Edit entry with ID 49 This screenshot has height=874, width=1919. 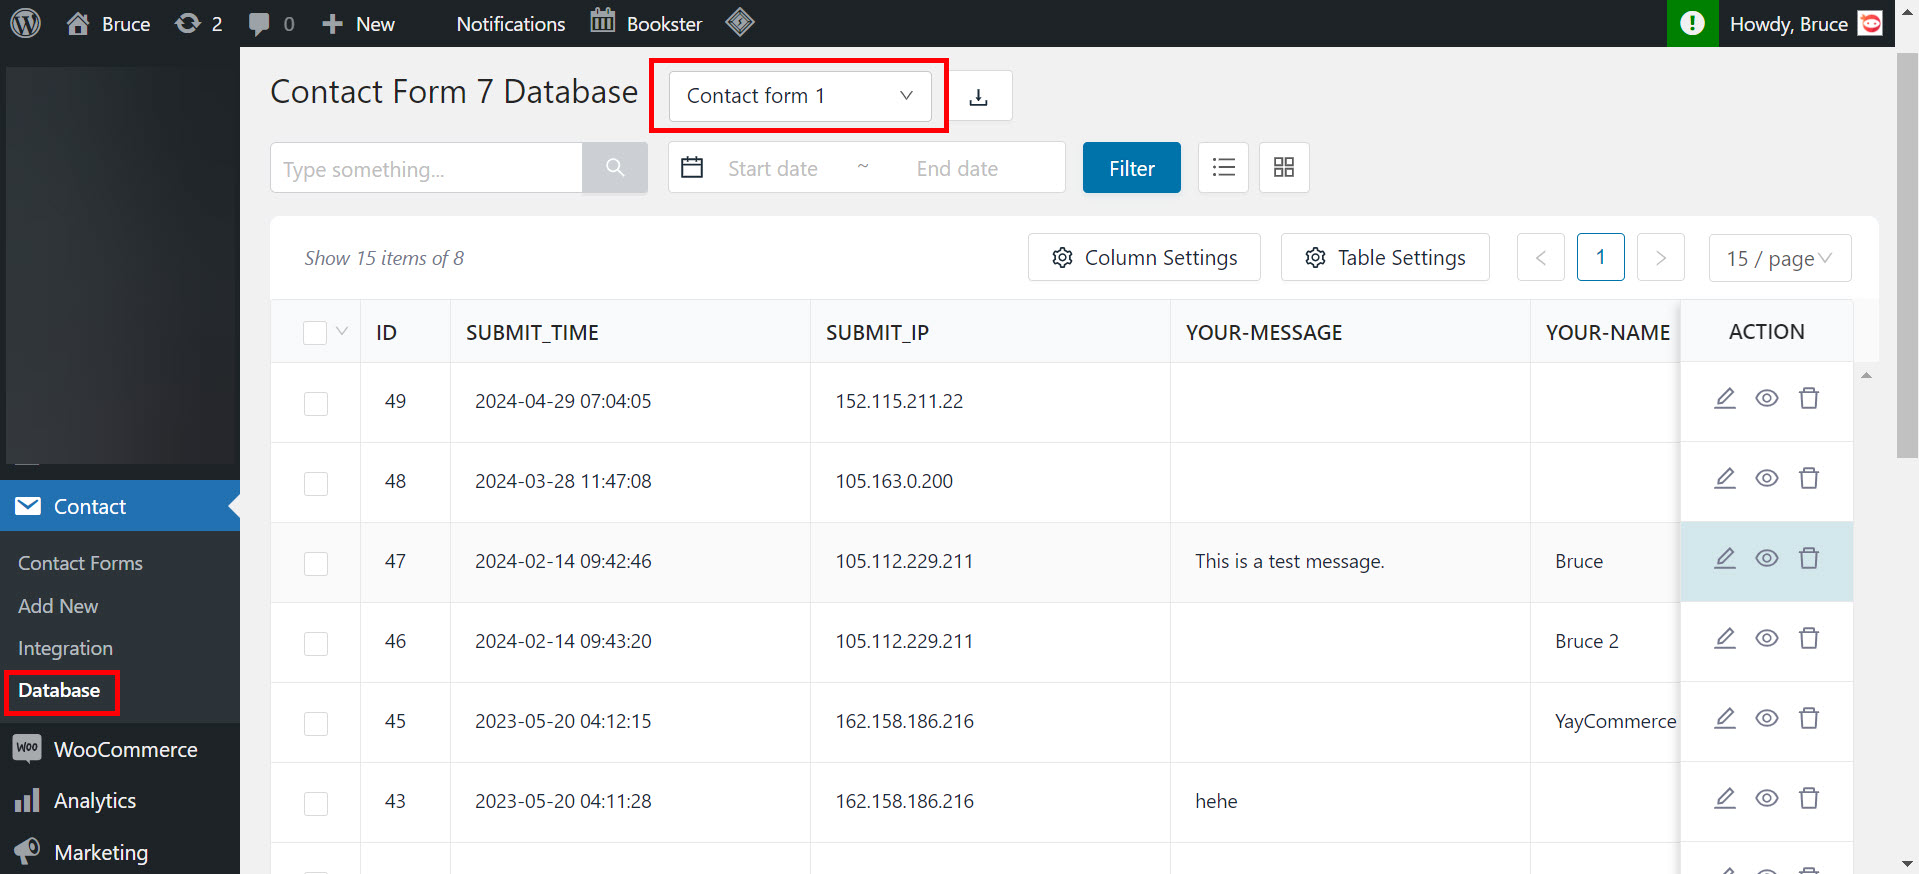[x=1725, y=399]
